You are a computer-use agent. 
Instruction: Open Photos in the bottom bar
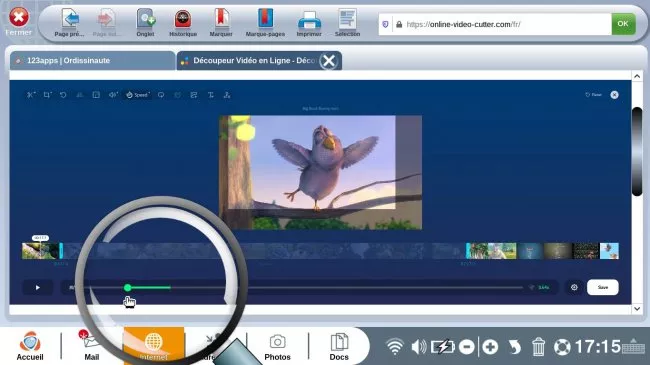[277, 346]
